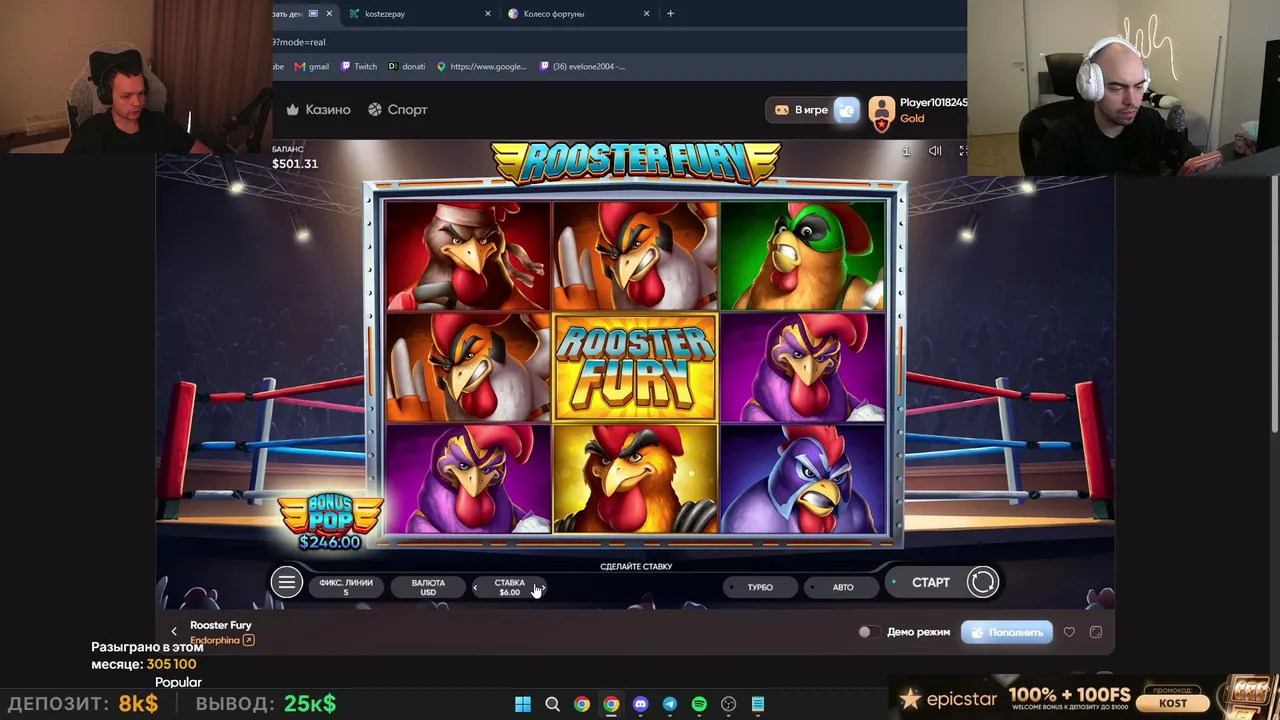Open the Player1018245 profile avatar
The image size is (1280, 720).
point(881,111)
